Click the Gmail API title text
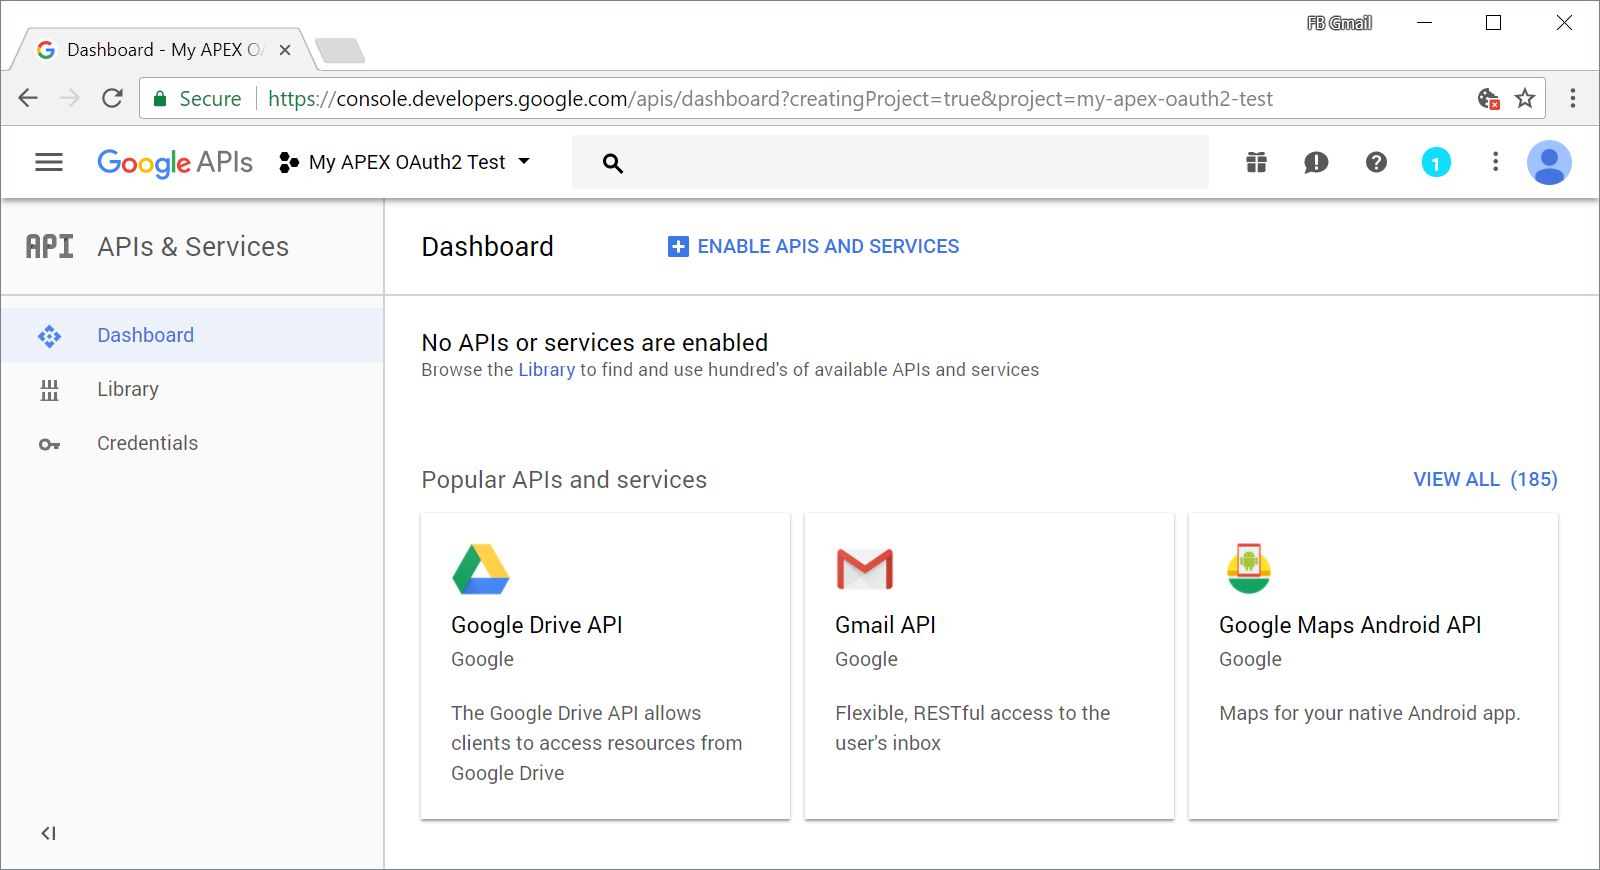 click(886, 625)
